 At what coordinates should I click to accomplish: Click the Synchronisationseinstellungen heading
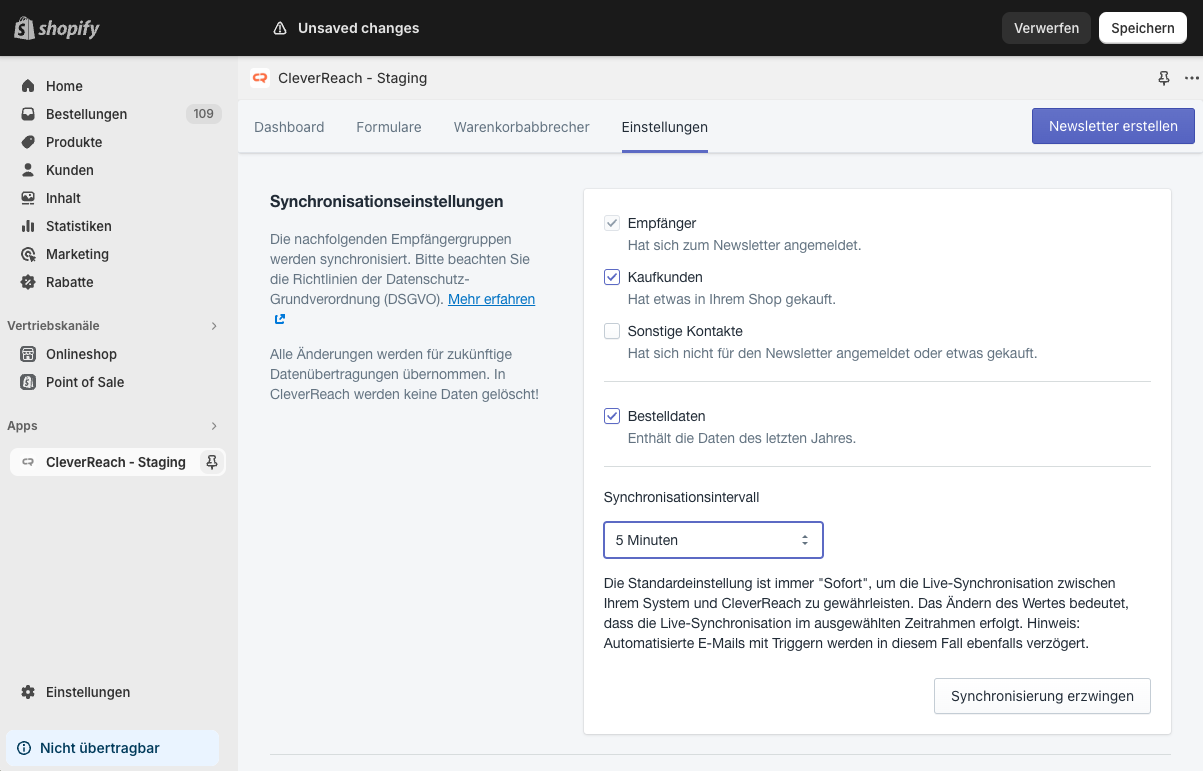click(386, 202)
